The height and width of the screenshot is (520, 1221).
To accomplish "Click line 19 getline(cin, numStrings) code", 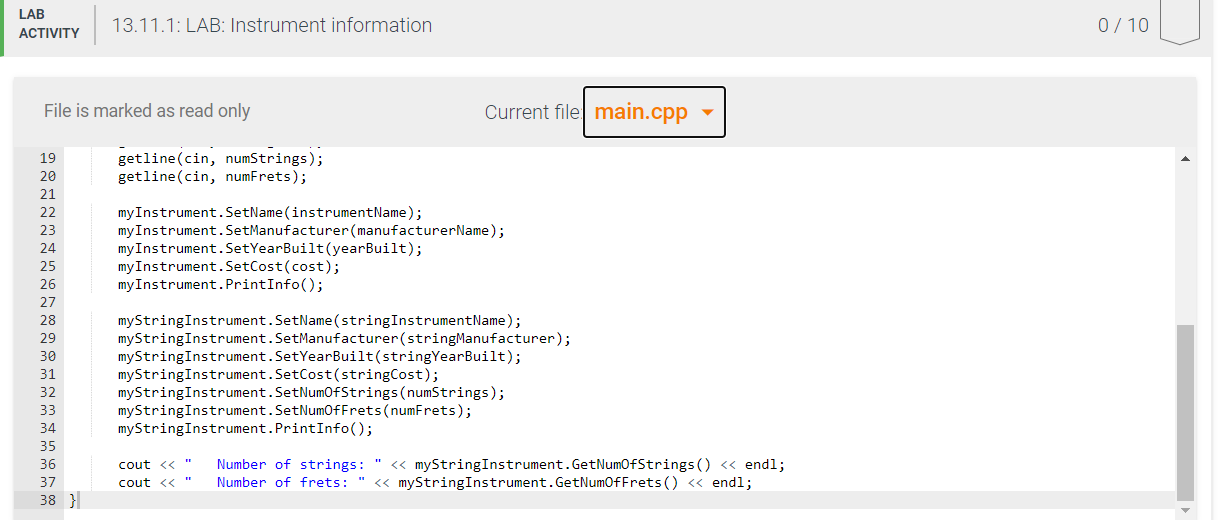I will coord(221,158).
